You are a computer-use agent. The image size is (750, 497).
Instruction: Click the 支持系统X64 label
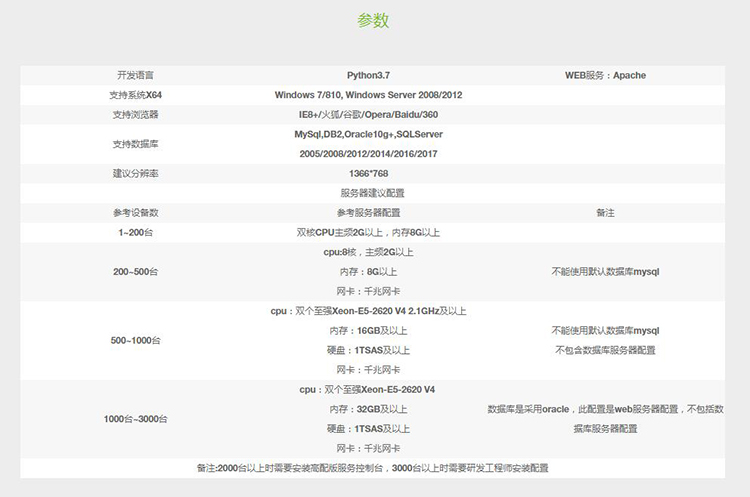coord(135,95)
